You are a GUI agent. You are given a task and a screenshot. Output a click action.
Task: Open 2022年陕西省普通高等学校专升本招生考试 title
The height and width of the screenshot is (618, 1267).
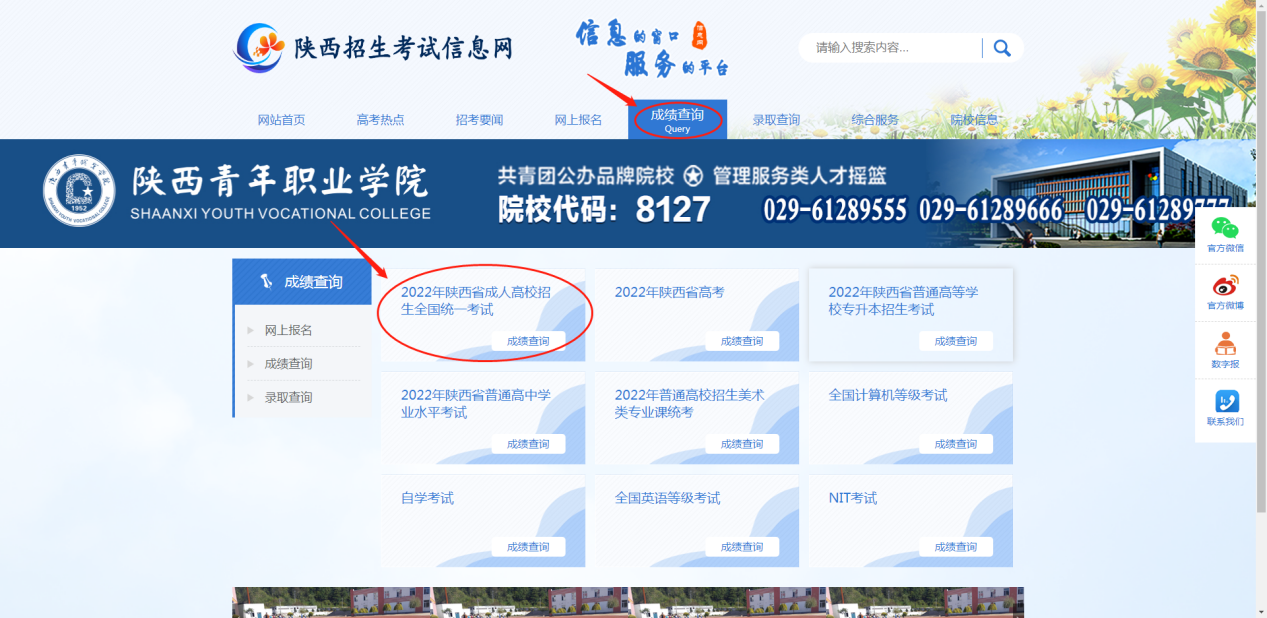(x=904, y=301)
